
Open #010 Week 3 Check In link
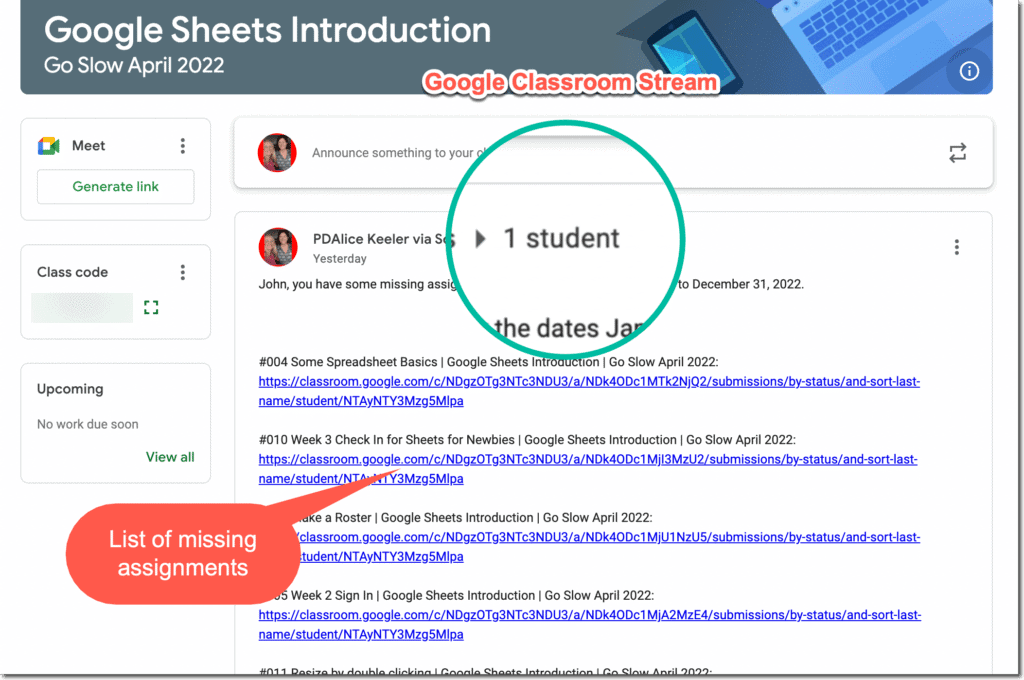click(x=588, y=469)
